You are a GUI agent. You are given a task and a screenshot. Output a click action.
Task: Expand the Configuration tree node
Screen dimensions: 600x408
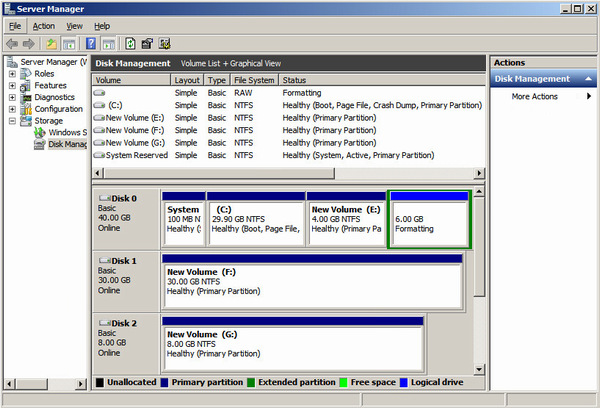[x=12, y=109]
